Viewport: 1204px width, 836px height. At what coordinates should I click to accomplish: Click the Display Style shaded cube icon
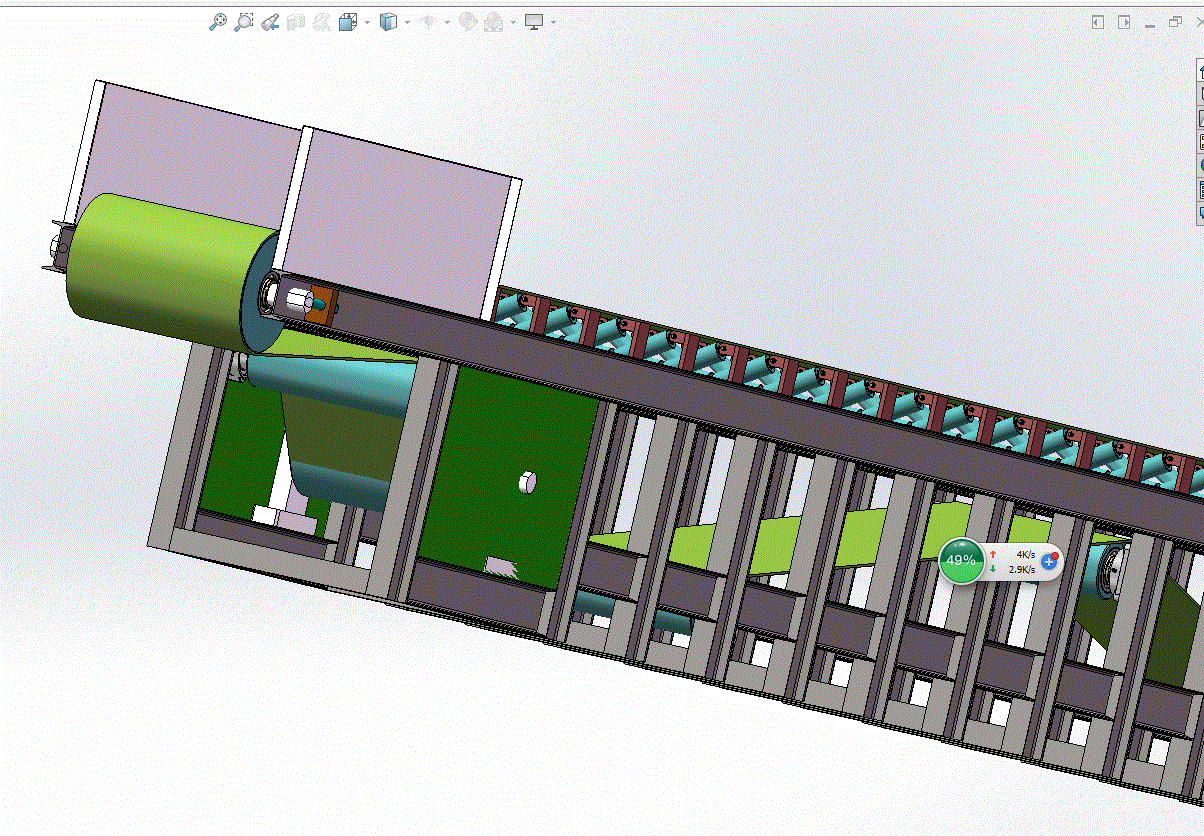(388, 22)
